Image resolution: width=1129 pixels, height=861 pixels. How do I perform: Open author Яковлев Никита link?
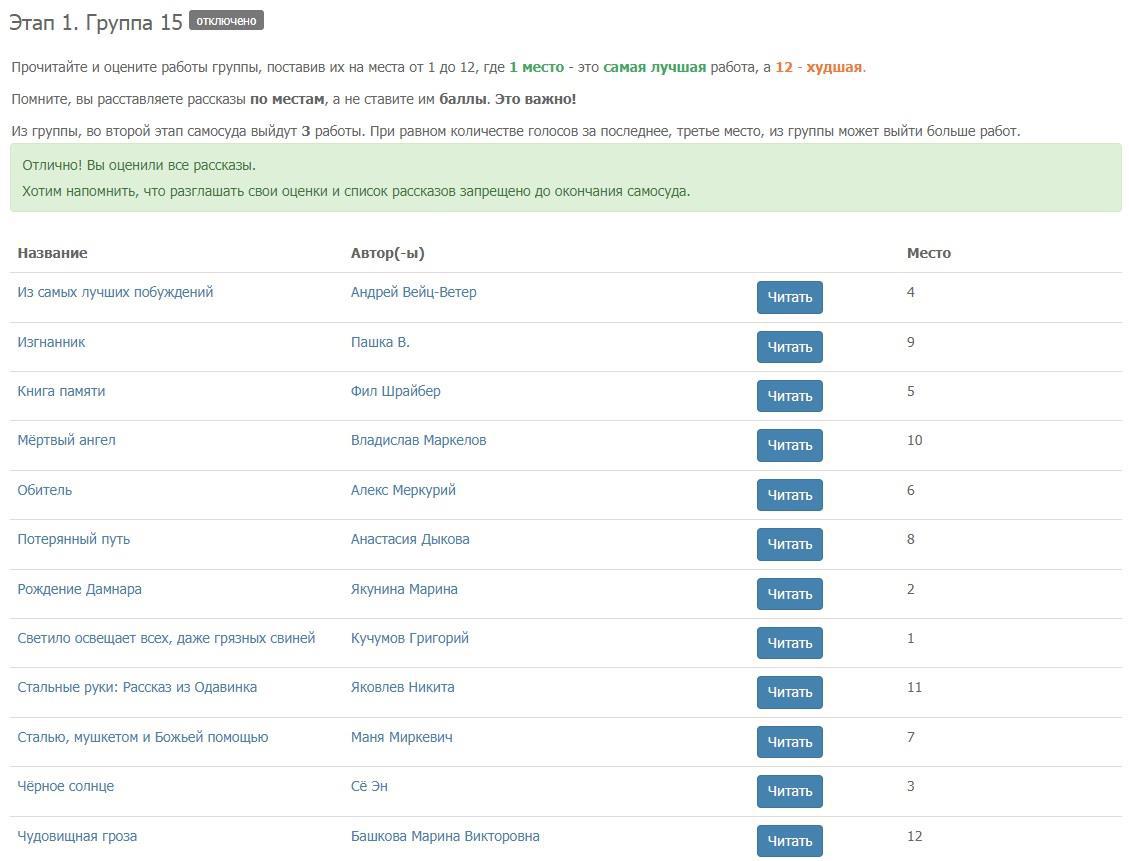pyautogui.click(x=402, y=687)
